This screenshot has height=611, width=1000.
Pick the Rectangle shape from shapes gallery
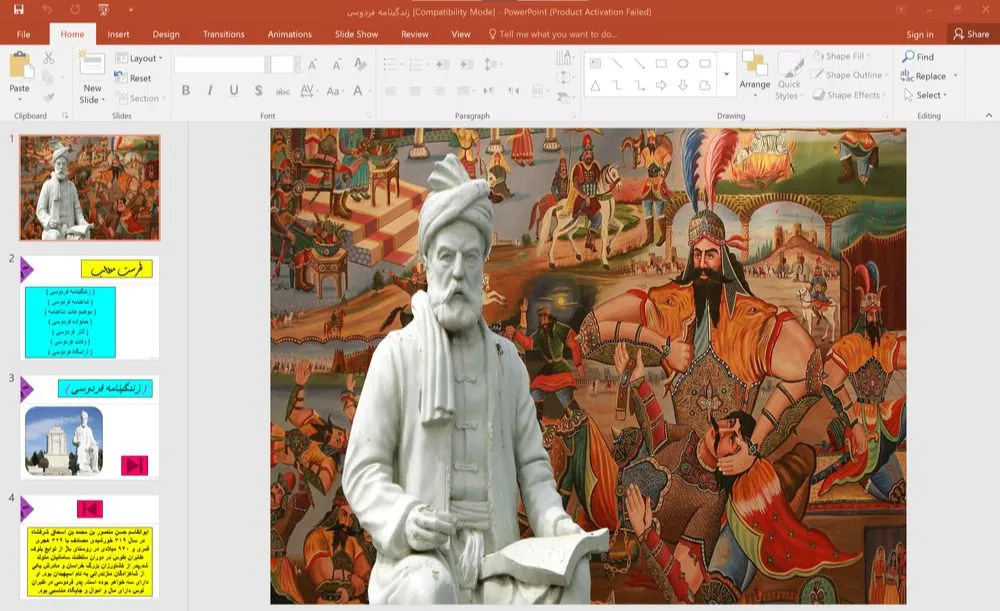click(x=661, y=64)
